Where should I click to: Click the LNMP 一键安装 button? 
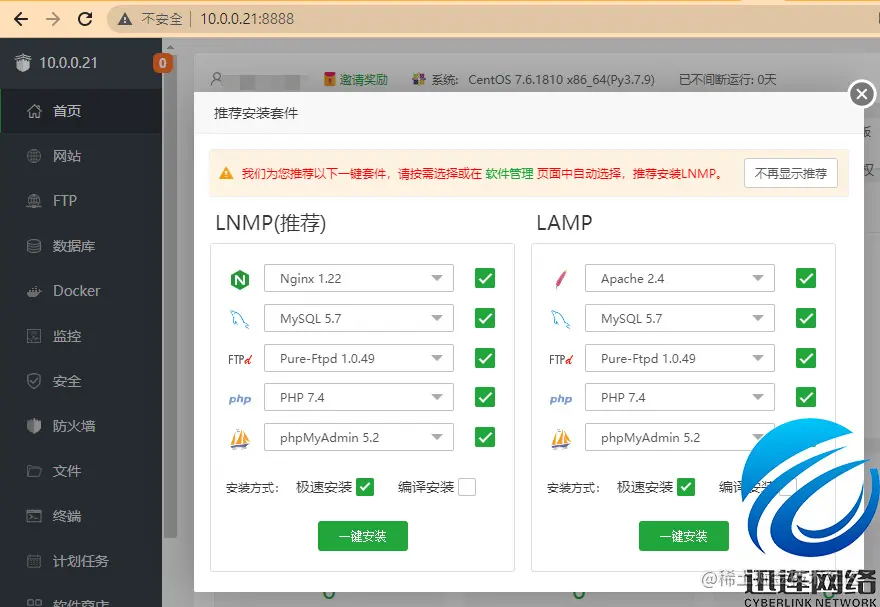(363, 536)
